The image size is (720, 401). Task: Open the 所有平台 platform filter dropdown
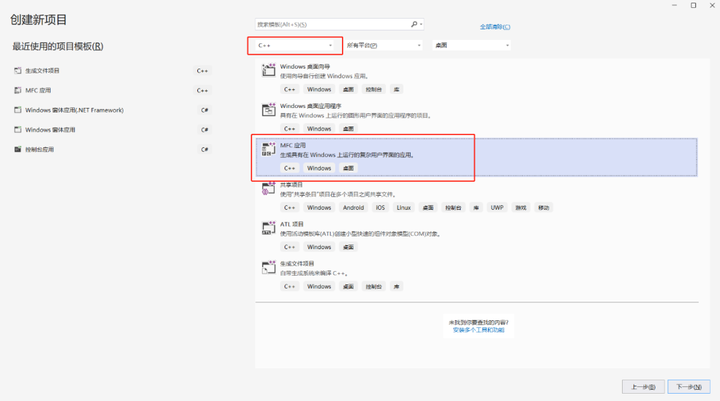coord(383,45)
